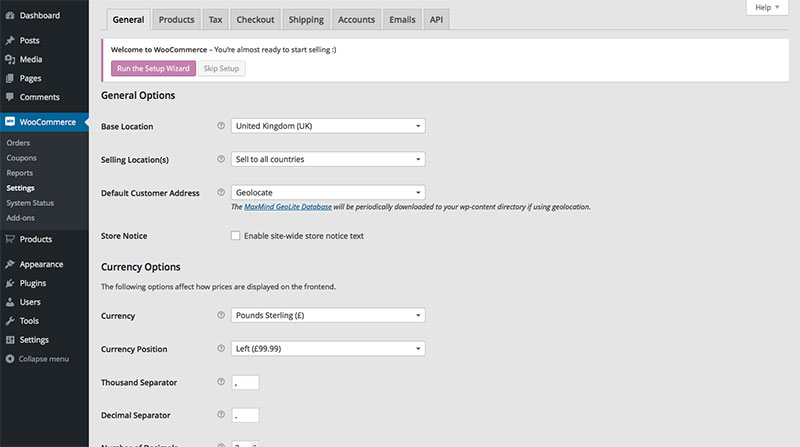
Task: Switch to the Tax tab
Action: (x=215, y=19)
